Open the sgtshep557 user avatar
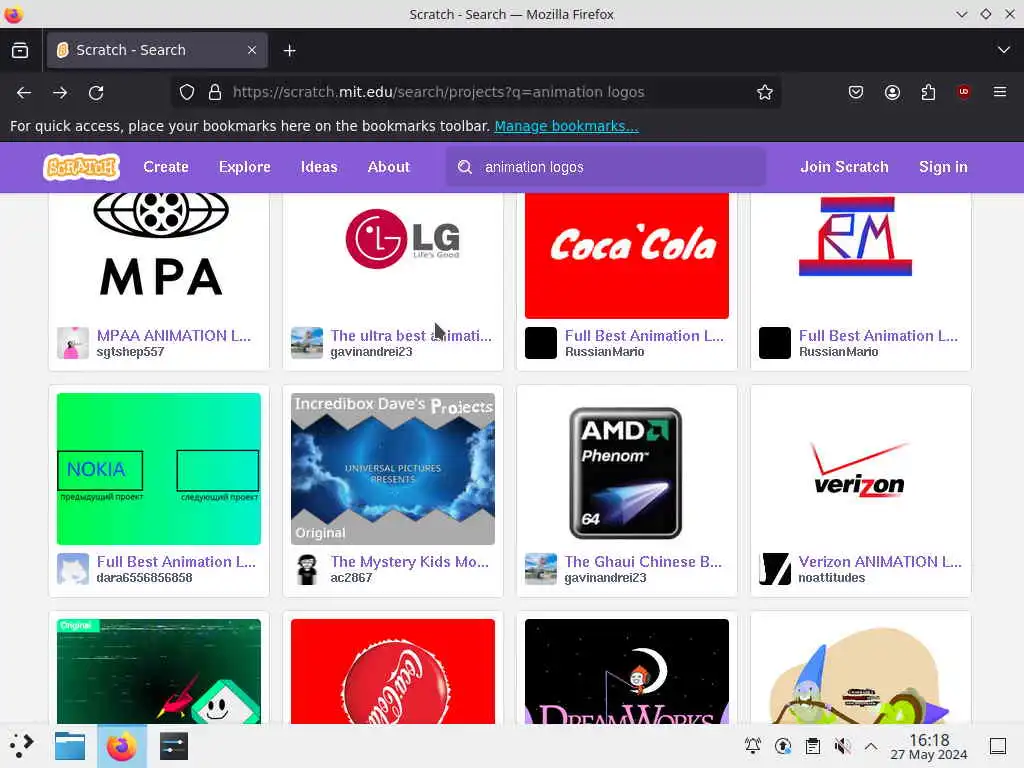Image resolution: width=1024 pixels, height=768 pixels. tap(72, 343)
